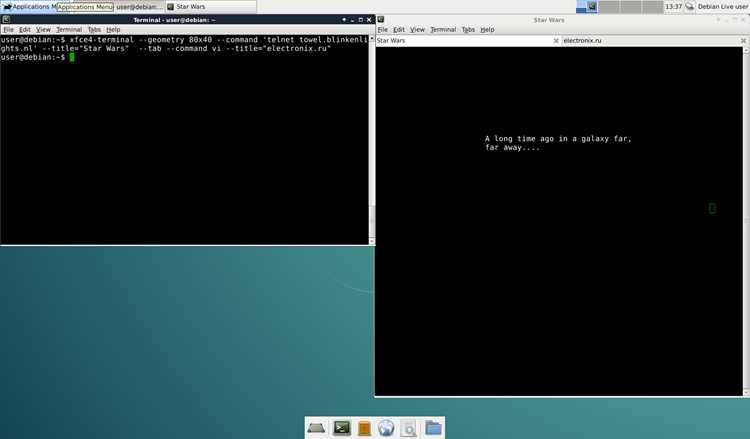The image size is (750, 439).
Task: Click window menu icon of Star Wars titlebar
Action: coord(381,20)
